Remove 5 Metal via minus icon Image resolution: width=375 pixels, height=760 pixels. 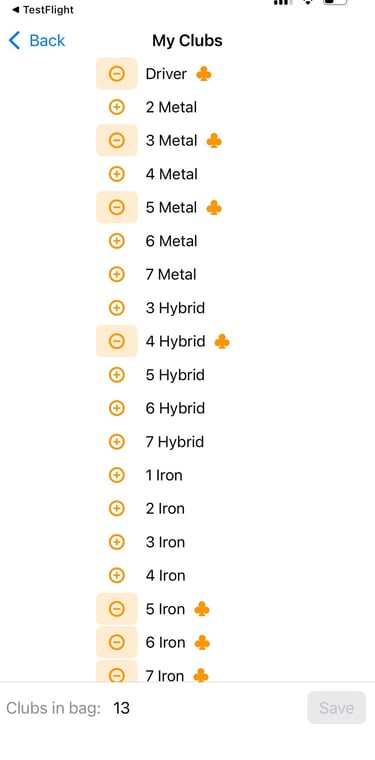116,207
